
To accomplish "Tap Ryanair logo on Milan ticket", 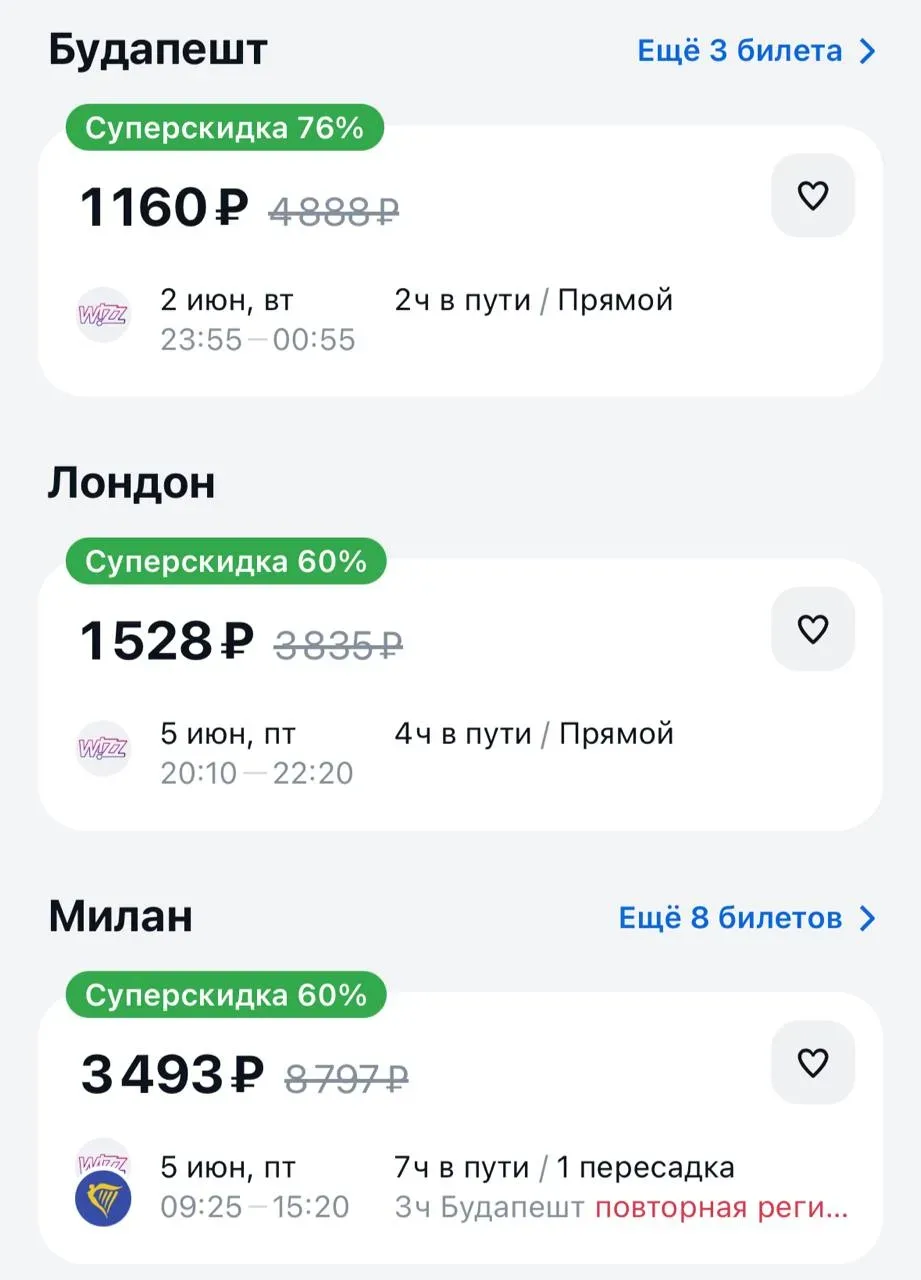I will coord(103,1200).
